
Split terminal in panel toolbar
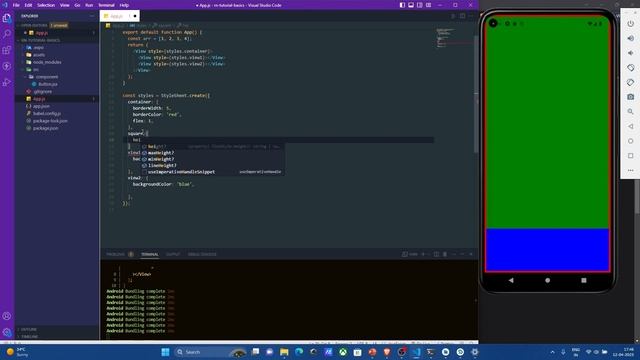coord(436,254)
